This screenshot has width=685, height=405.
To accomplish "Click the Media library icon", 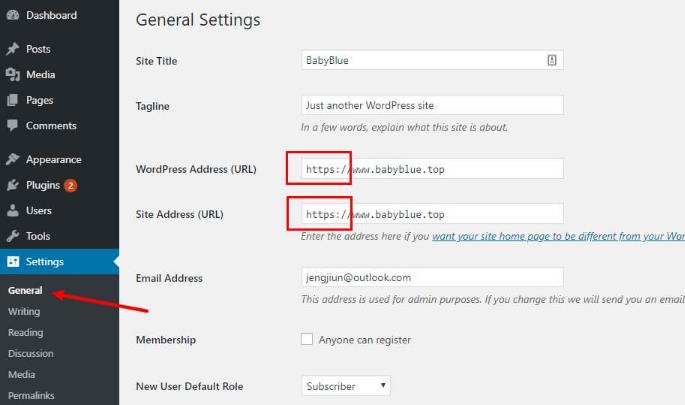I will pyautogui.click(x=12, y=75).
